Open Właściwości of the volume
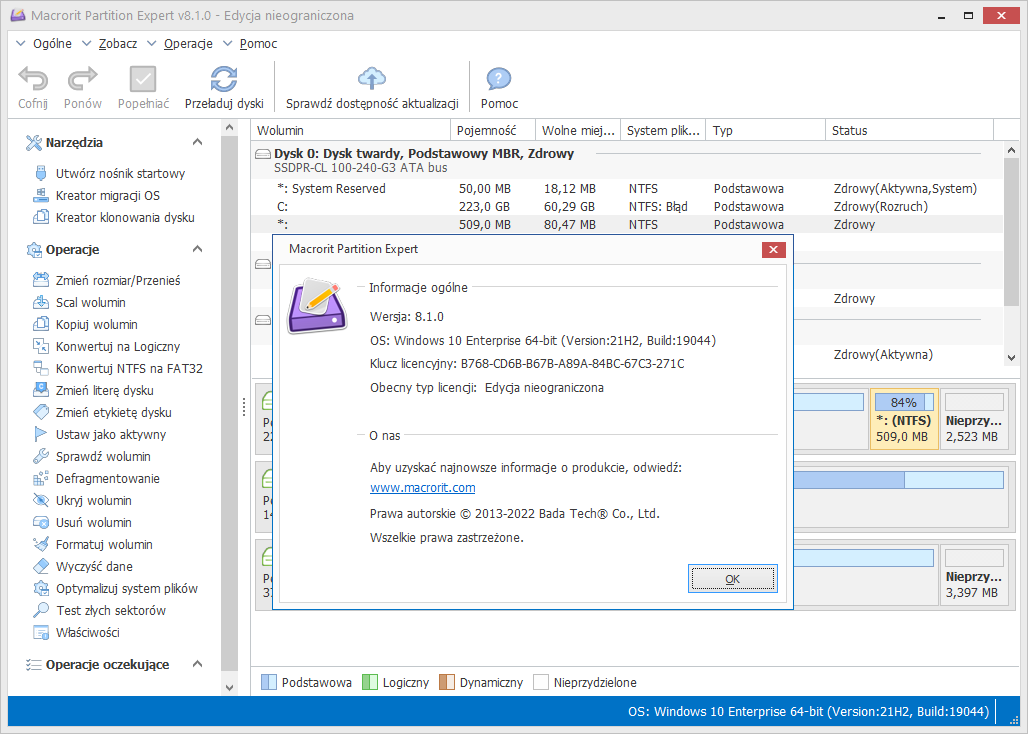This screenshot has height=734, width=1028. pyautogui.click(x=87, y=632)
